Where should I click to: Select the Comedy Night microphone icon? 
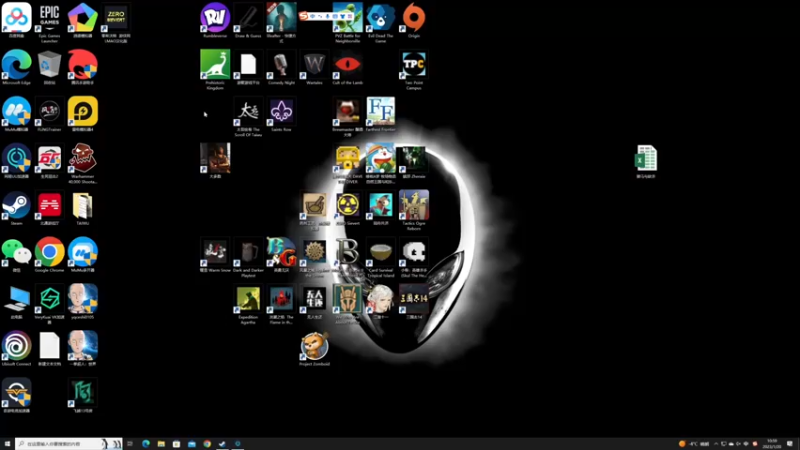(x=281, y=65)
